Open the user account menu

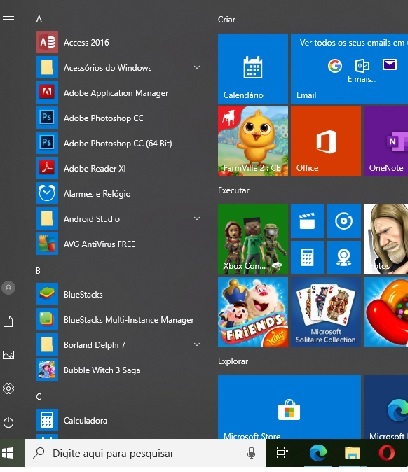tap(8, 288)
